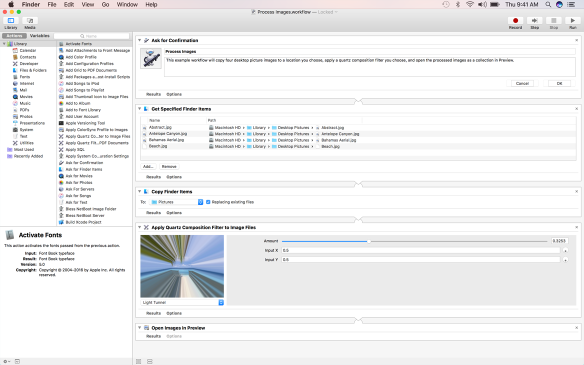Select Ask for Confirmation action in list
The width and height of the screenshot is (584, 365).
84,163
